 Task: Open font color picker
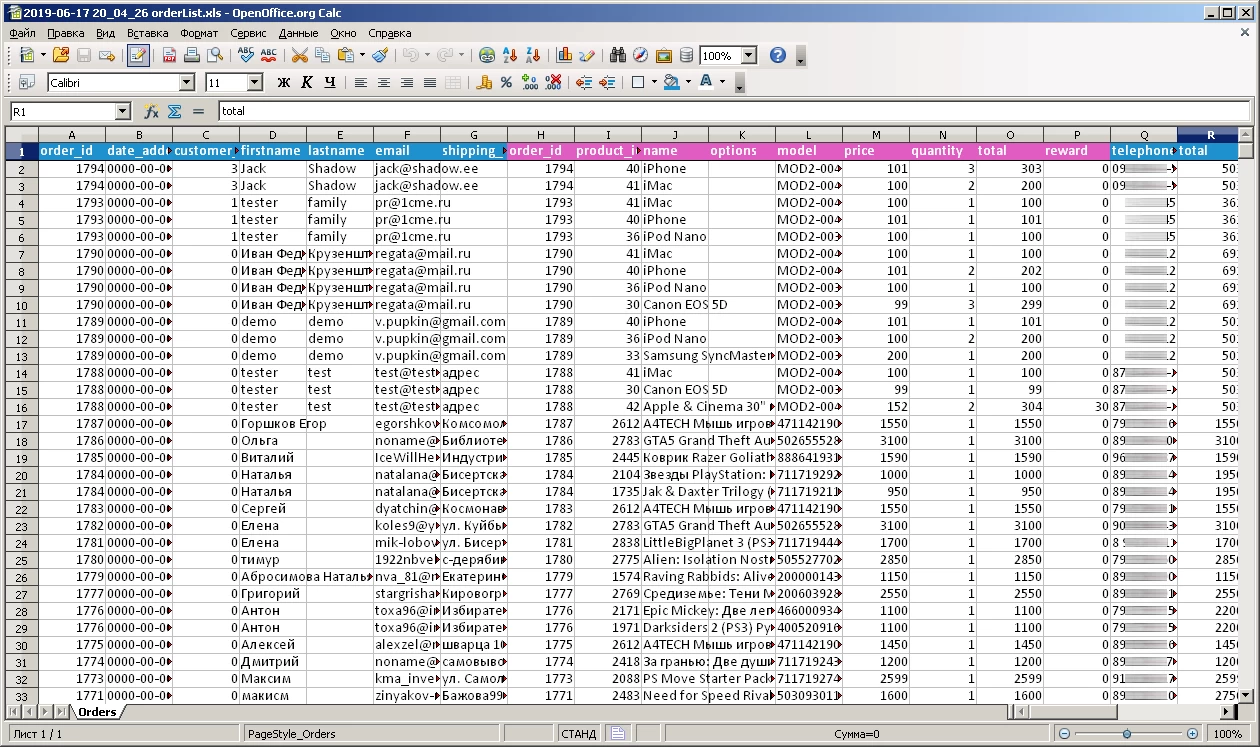(708, 82)
